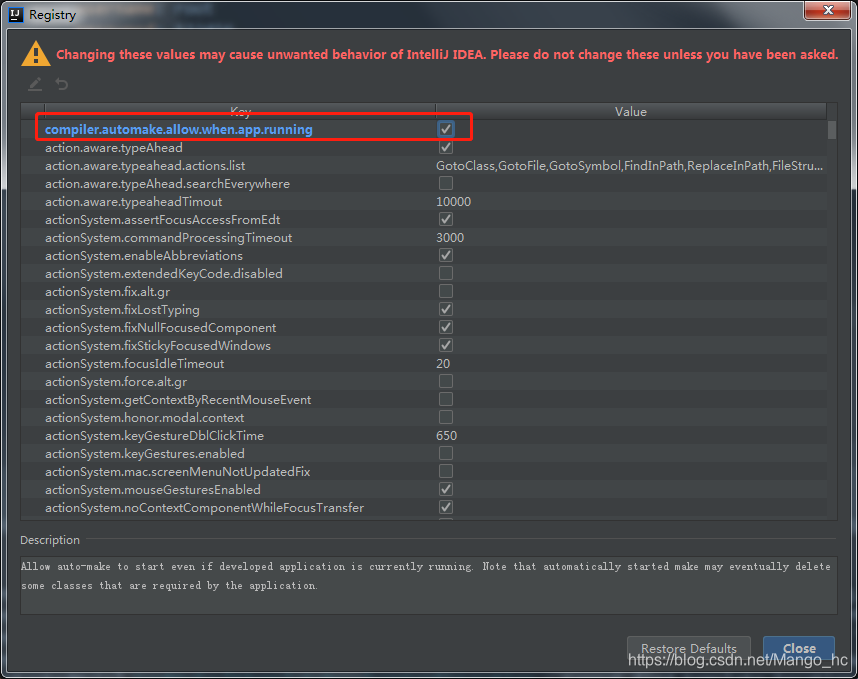858x679 pixels.
Task: Select actionSystem.keyGestureDblClickTime key
Action: (154, 436)
